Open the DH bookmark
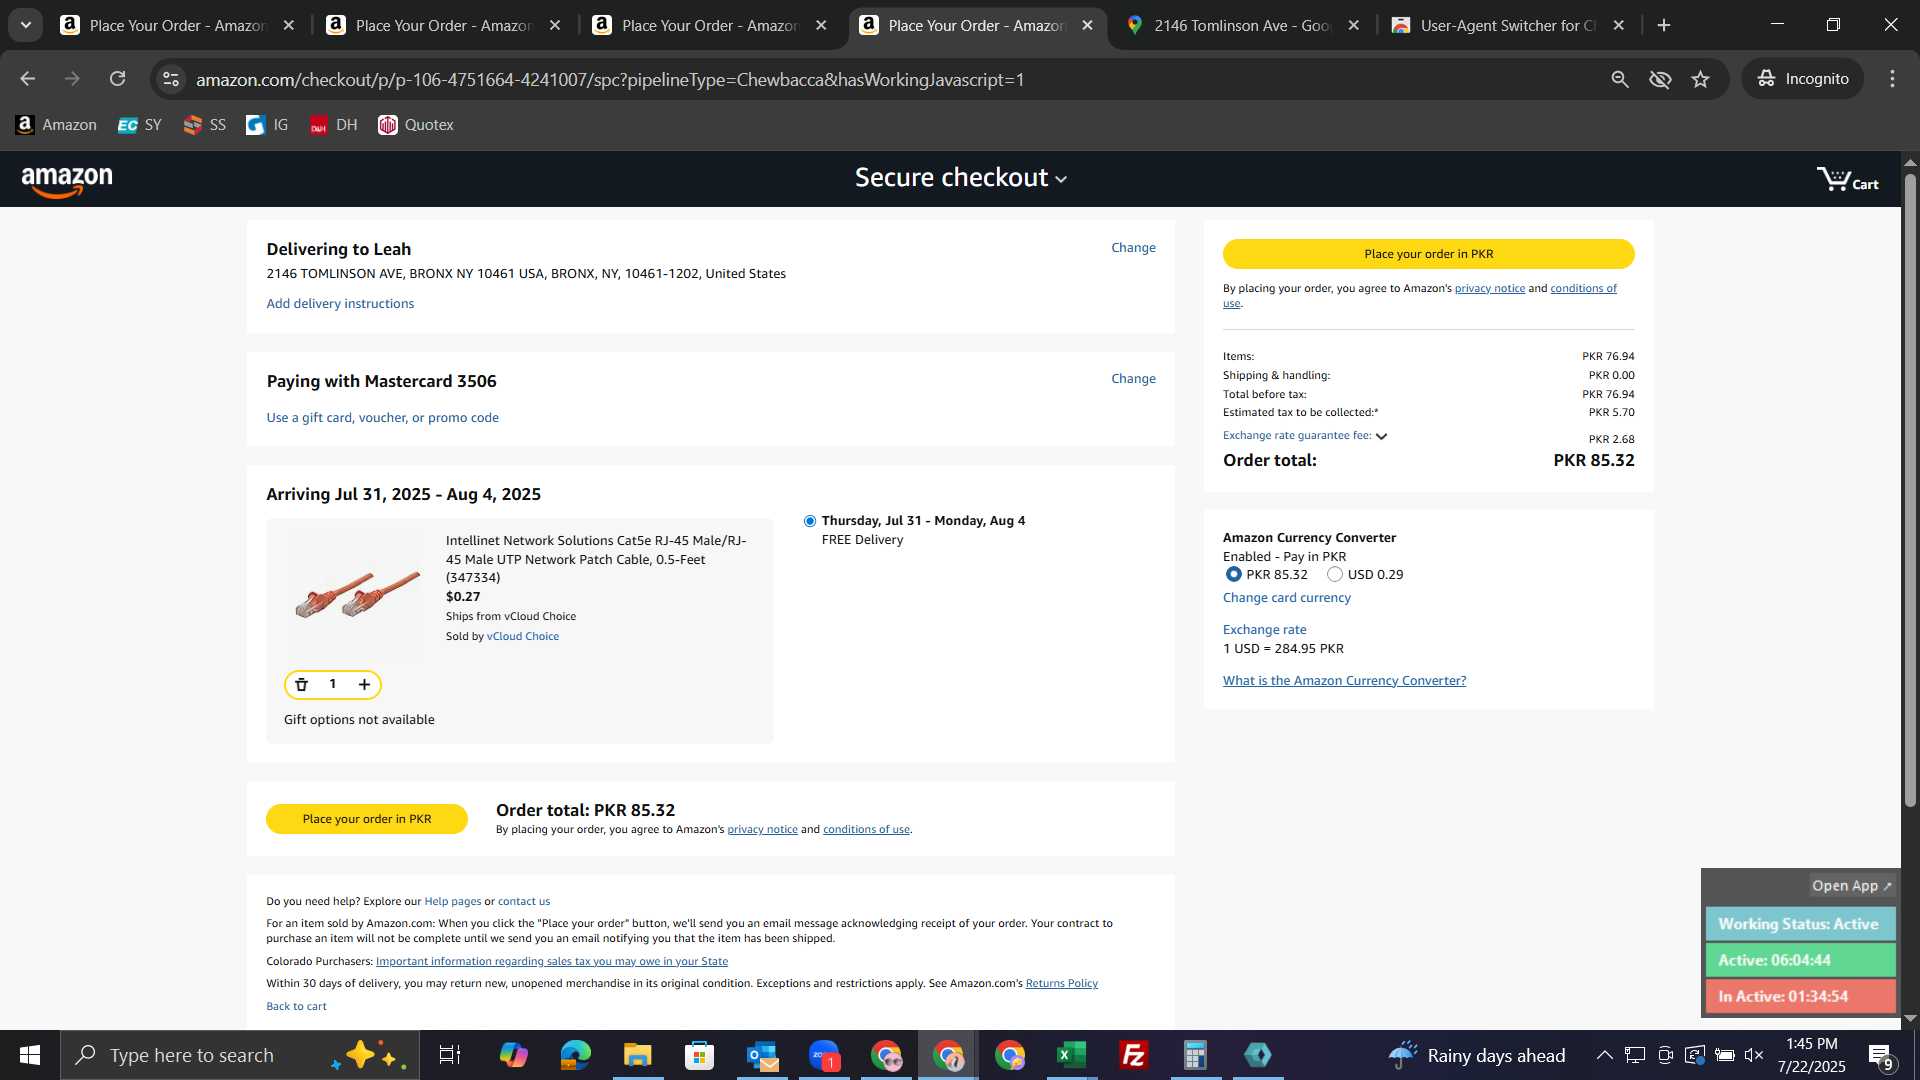Image resolution: width=1920 pixels, height=1080 pixels. click(333, 125)
